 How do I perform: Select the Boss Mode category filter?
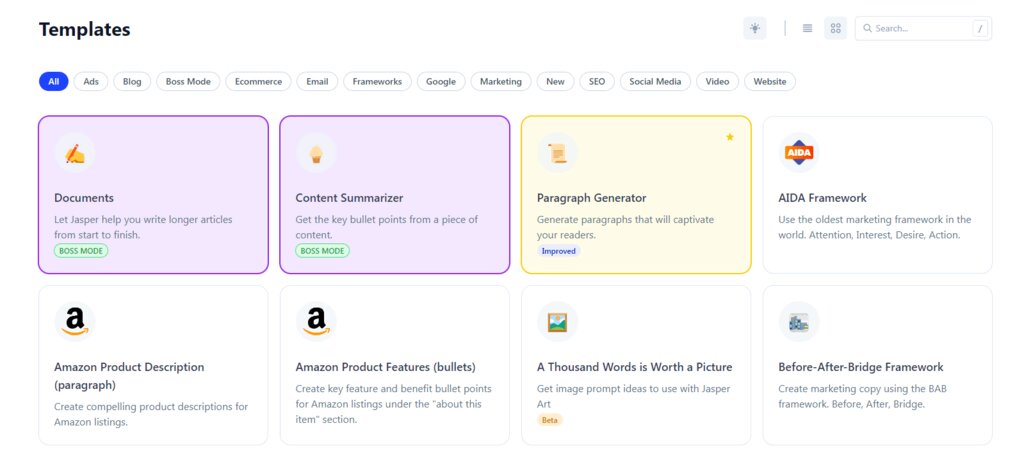(x=188, y=82)
